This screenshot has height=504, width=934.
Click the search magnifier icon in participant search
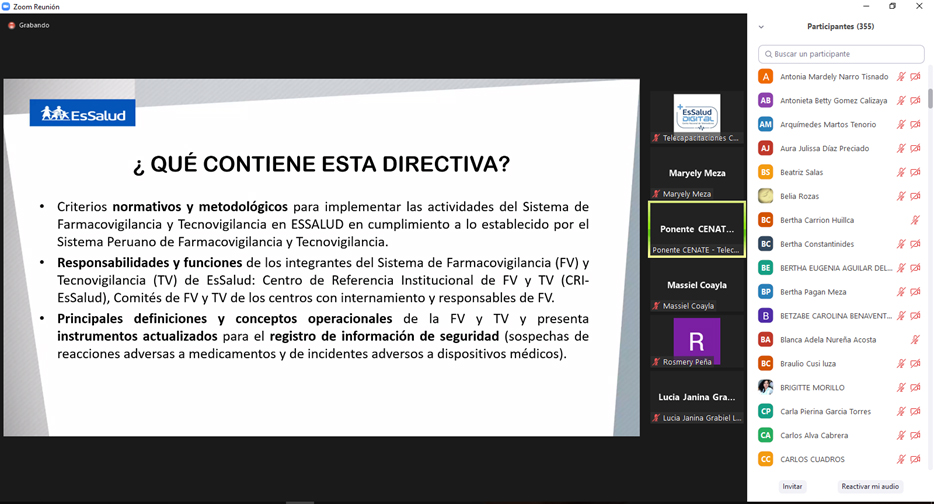[768, 54]
